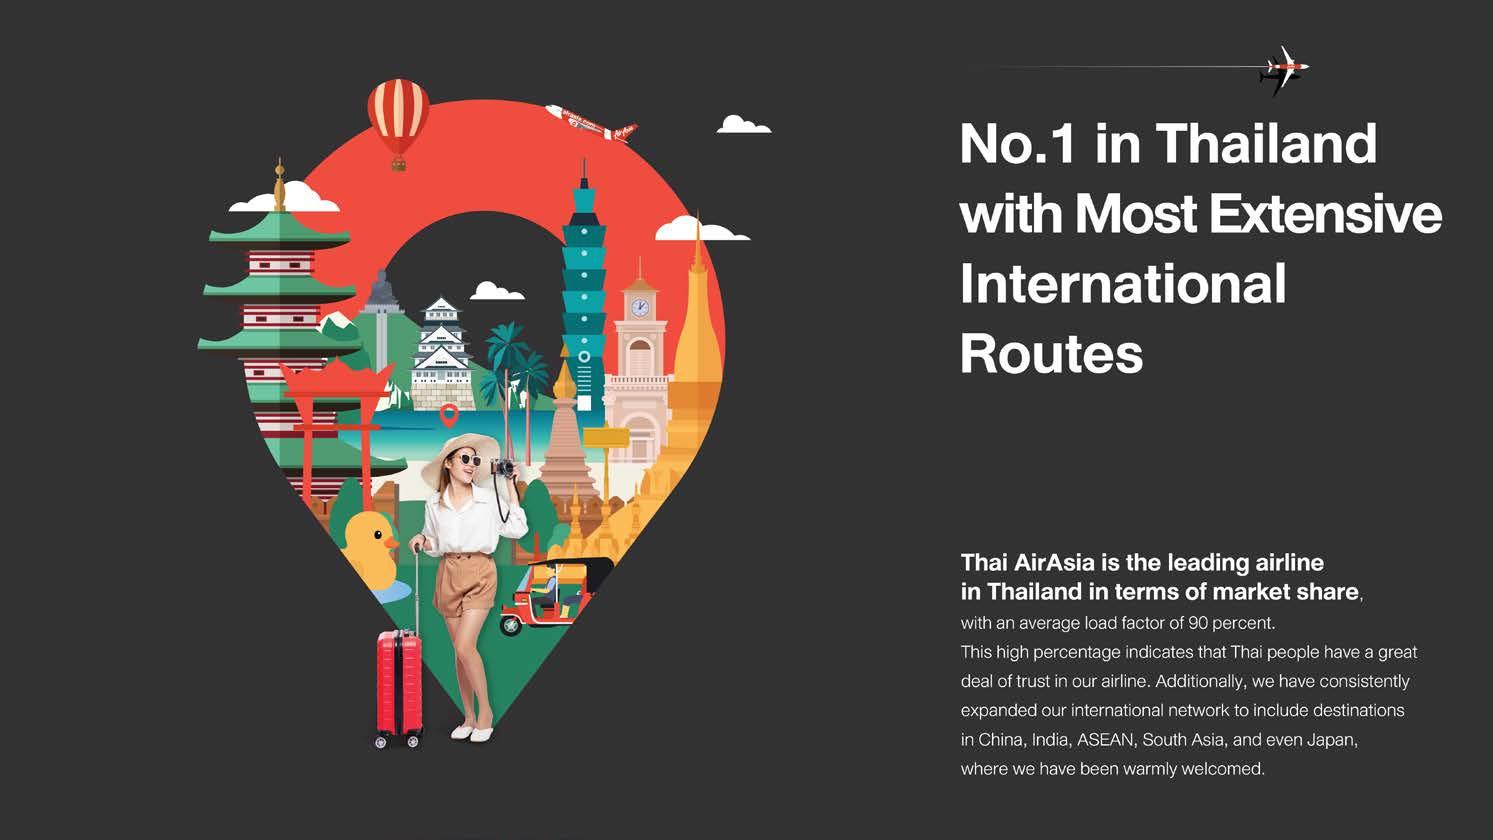Click the red rolling suitcase

point(399,688)
